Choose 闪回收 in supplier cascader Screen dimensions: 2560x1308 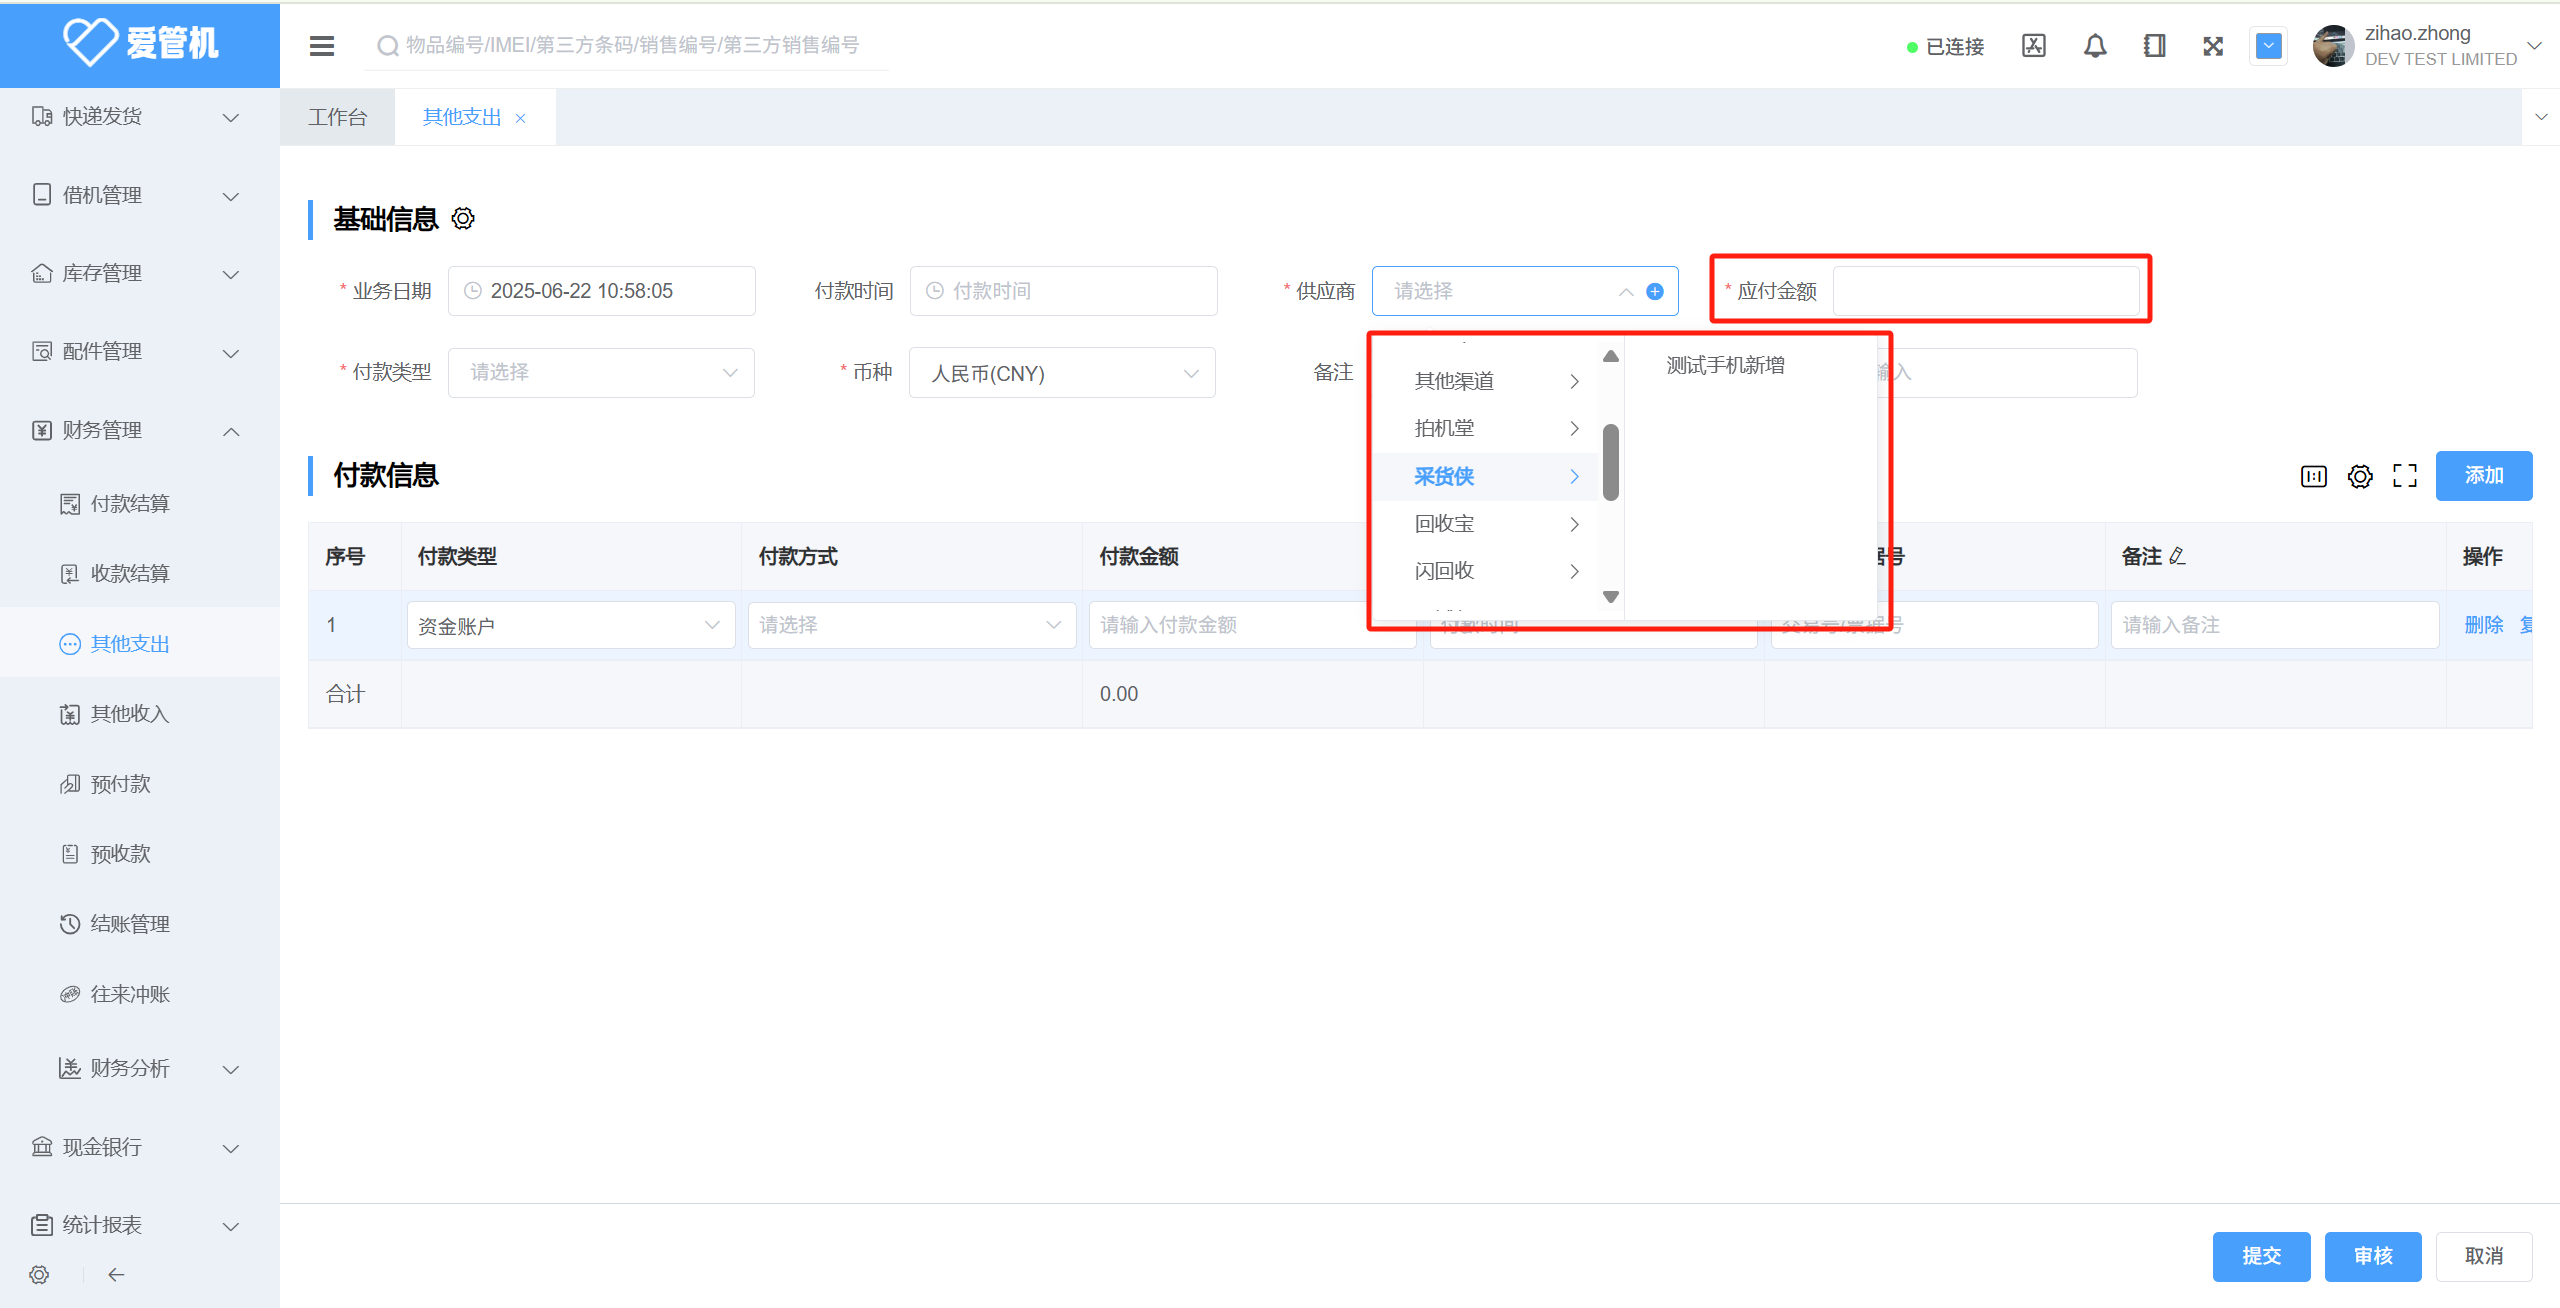coord(1486,571)
